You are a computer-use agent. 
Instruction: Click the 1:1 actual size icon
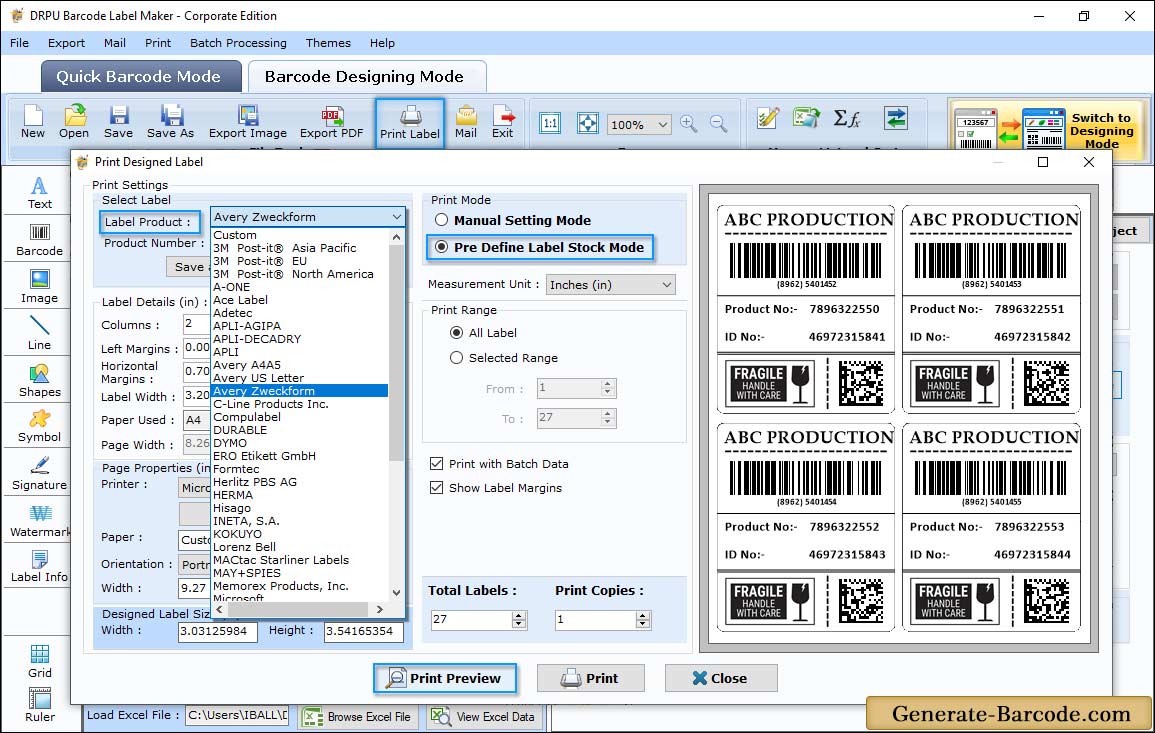click(x=550, y=123)
